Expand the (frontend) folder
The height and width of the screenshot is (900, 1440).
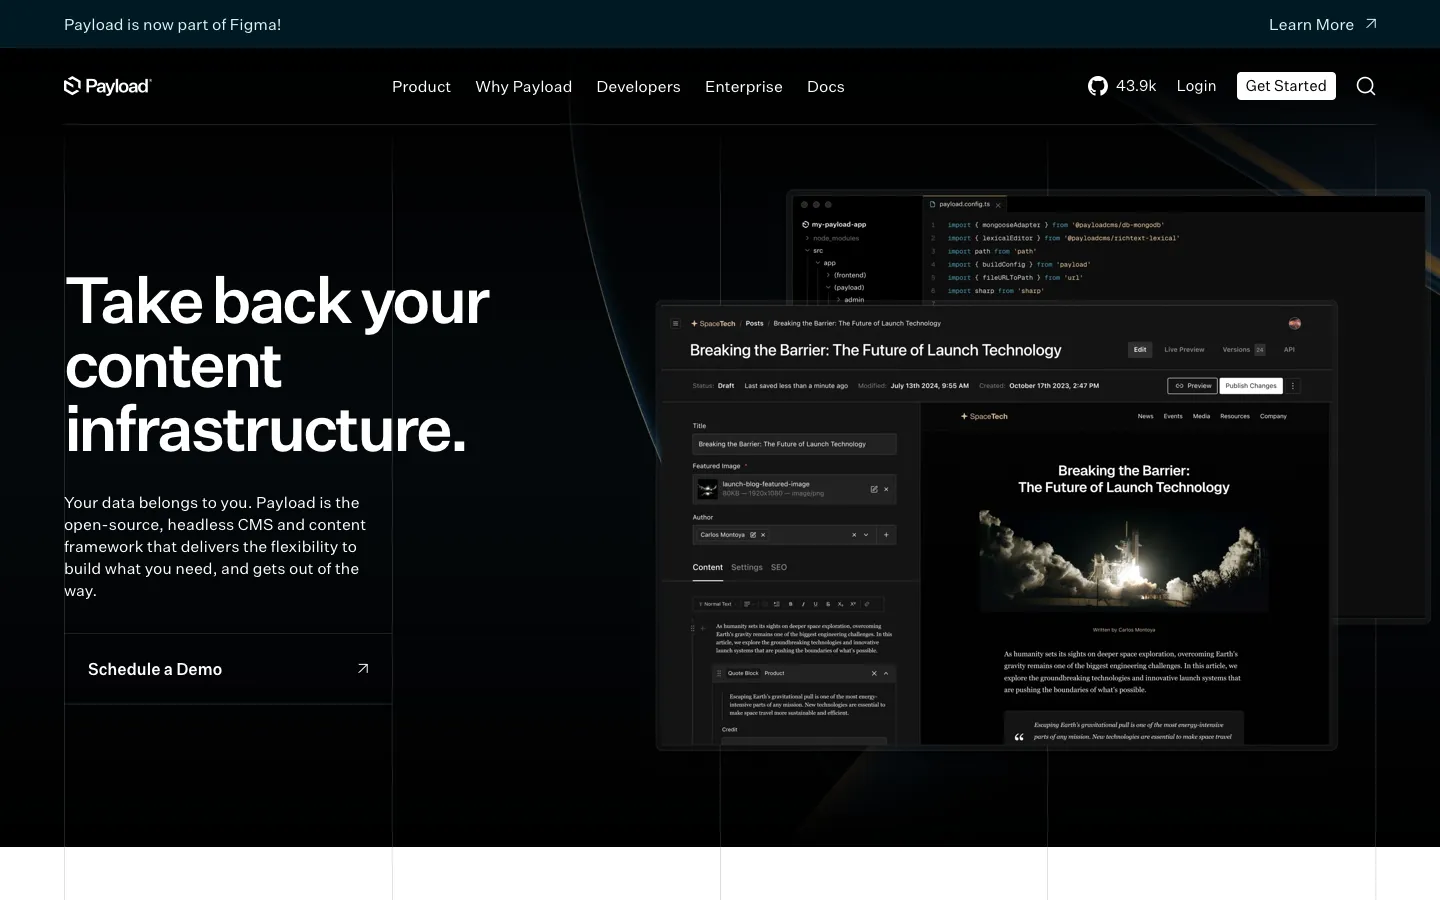pos(846,275)
